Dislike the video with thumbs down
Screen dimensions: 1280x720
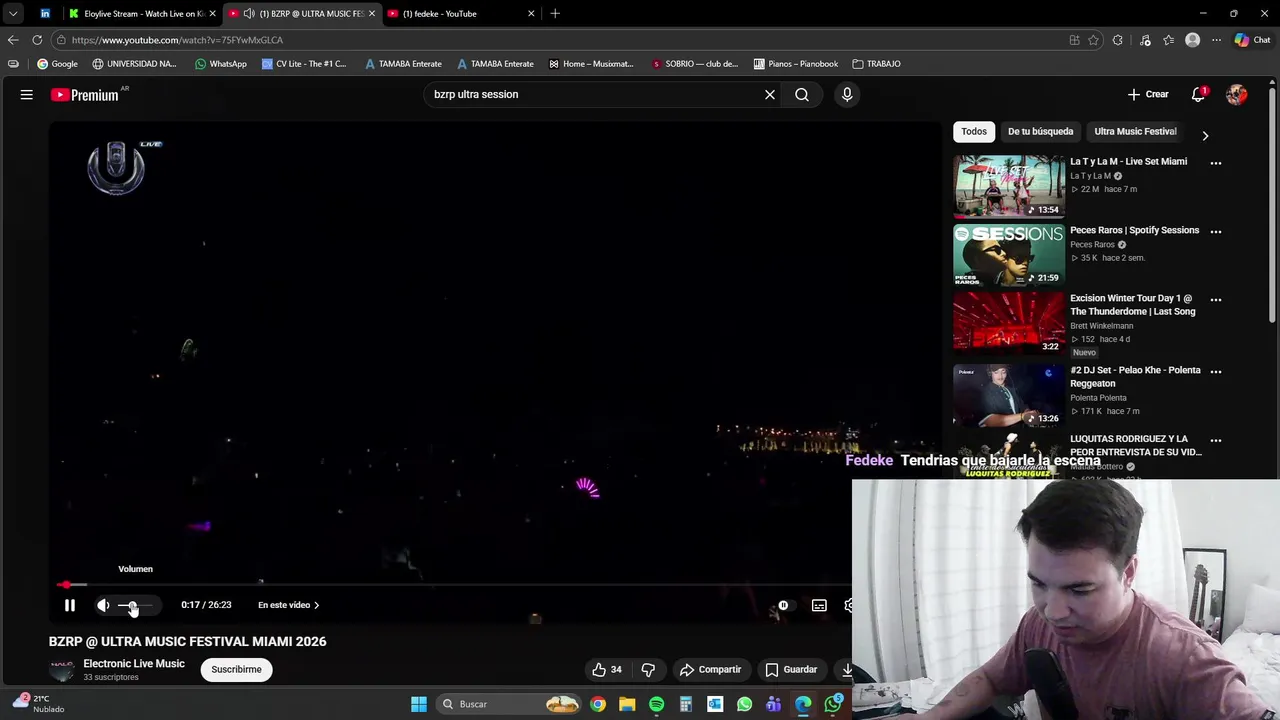648,670
